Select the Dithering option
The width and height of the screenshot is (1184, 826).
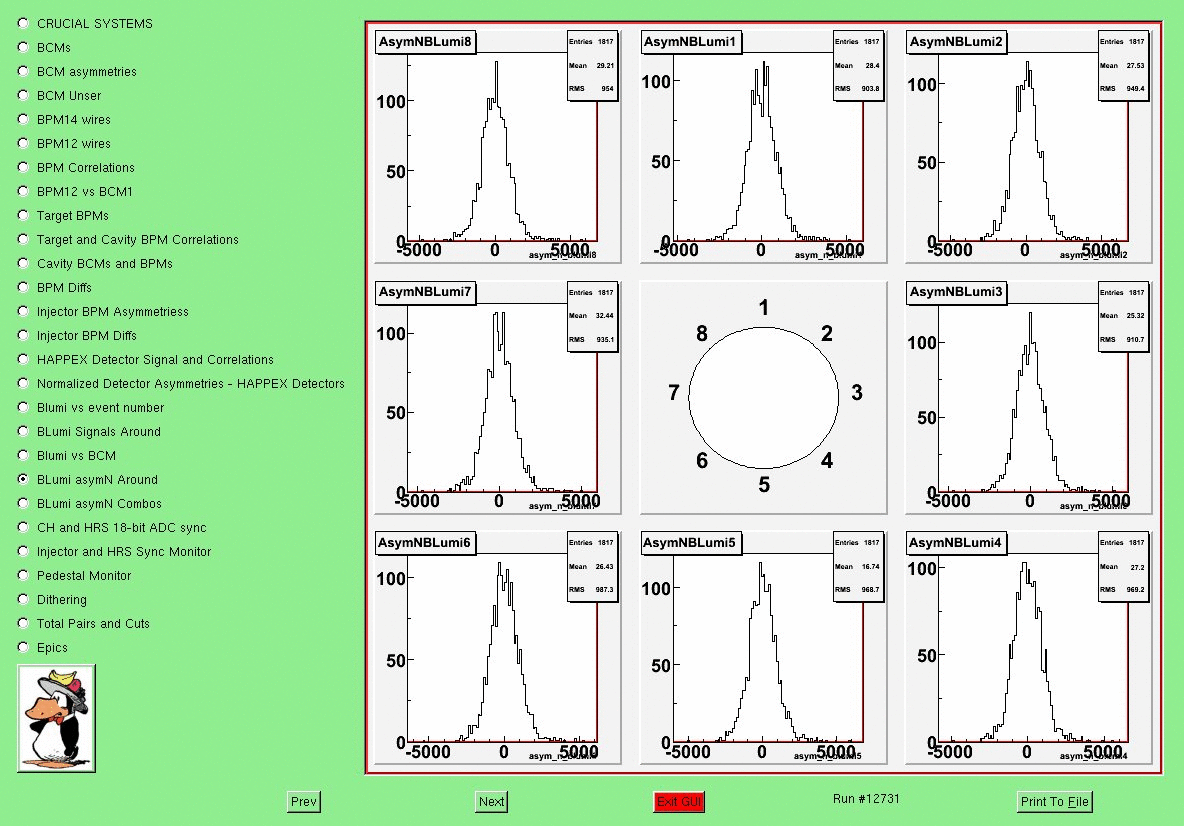23,599
